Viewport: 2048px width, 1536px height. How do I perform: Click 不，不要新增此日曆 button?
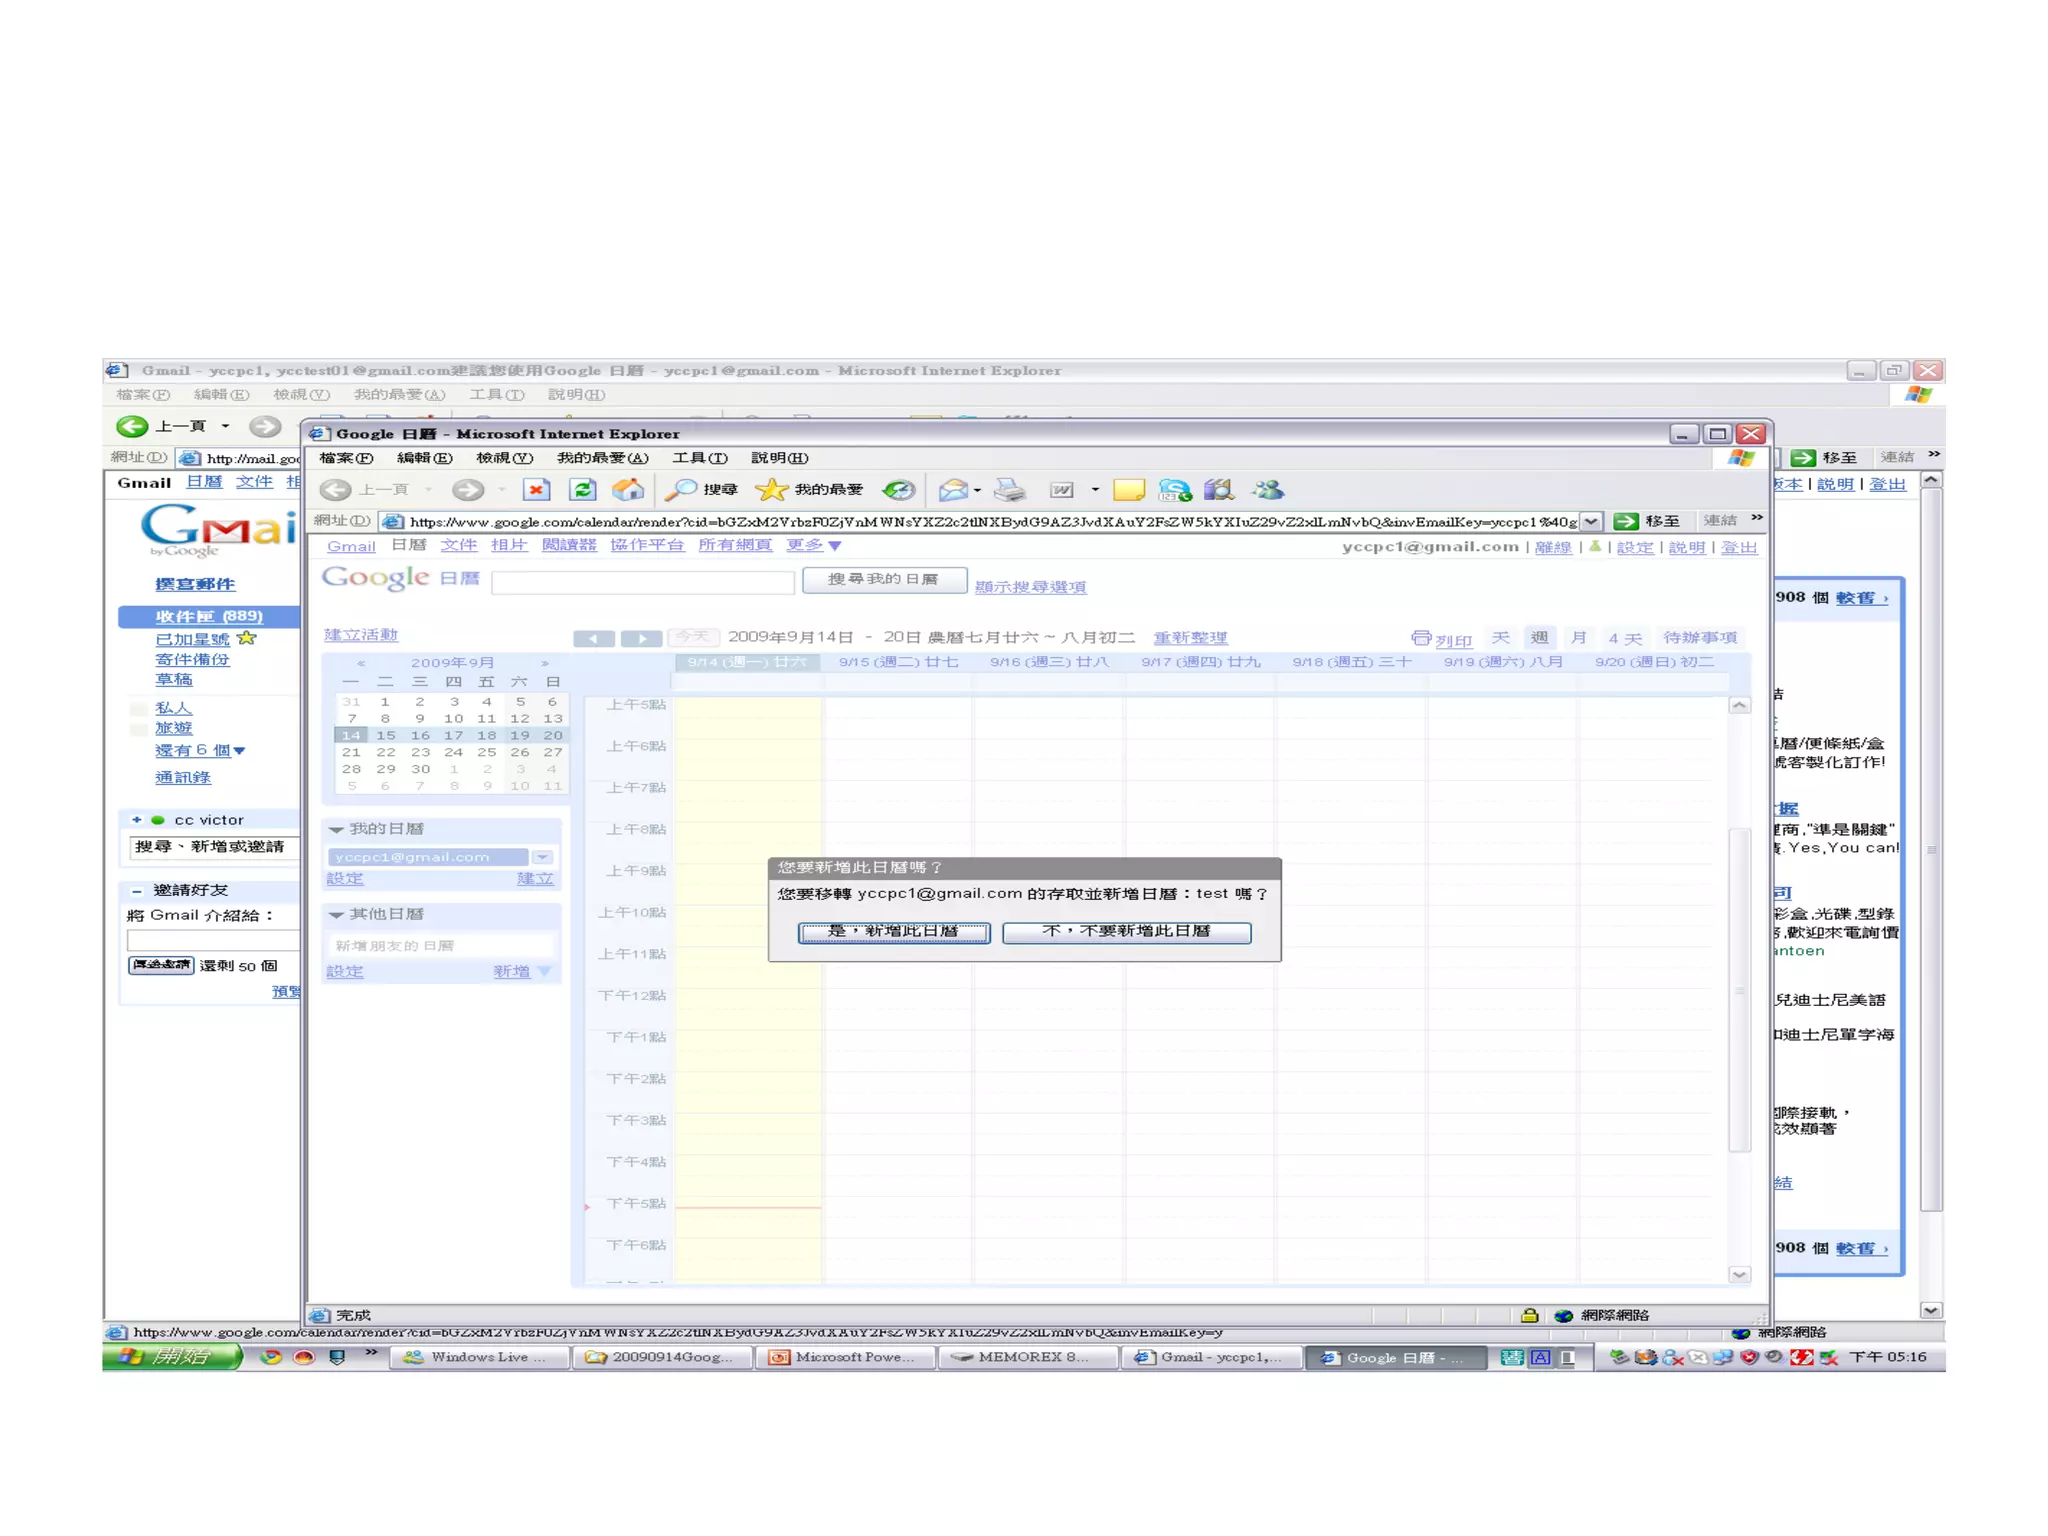1126,931
